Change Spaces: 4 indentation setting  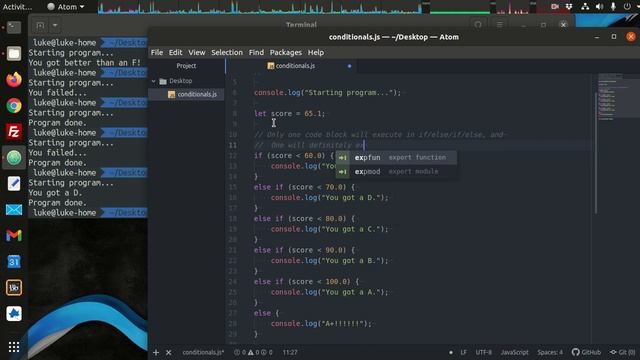[x=550, y=352]
